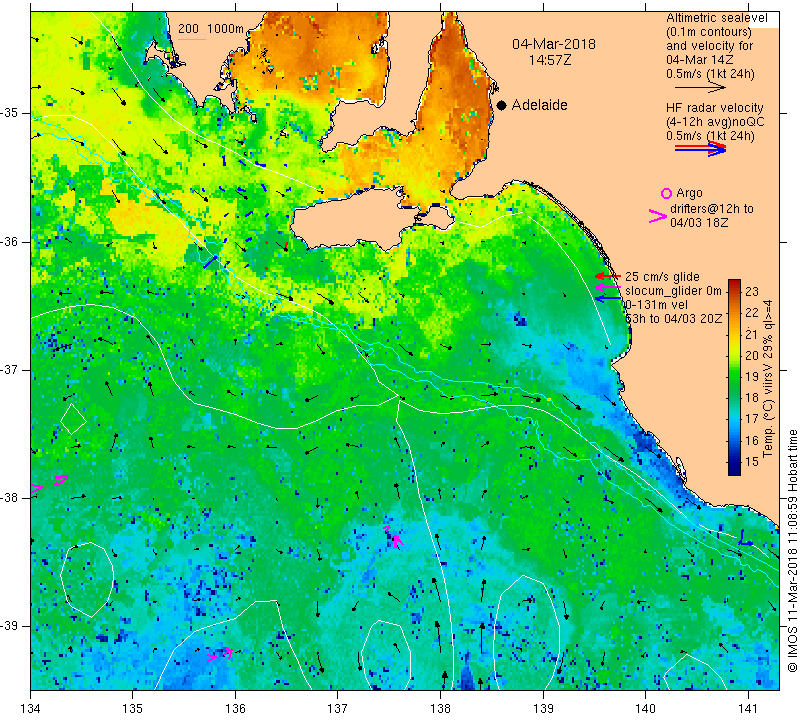Click the date '04-Mar-2018' text
Viewport: 800px width, 720px height.
[x=554, y=44]
